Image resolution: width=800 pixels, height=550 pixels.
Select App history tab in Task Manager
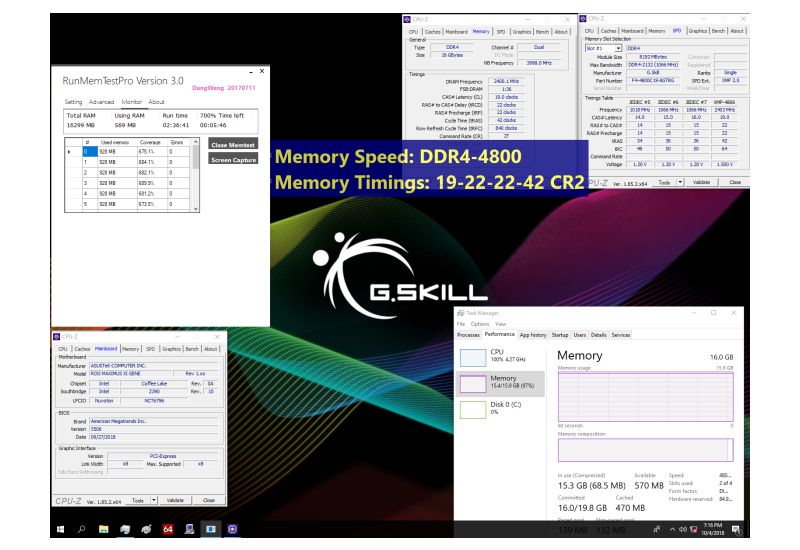click(533, 335)
